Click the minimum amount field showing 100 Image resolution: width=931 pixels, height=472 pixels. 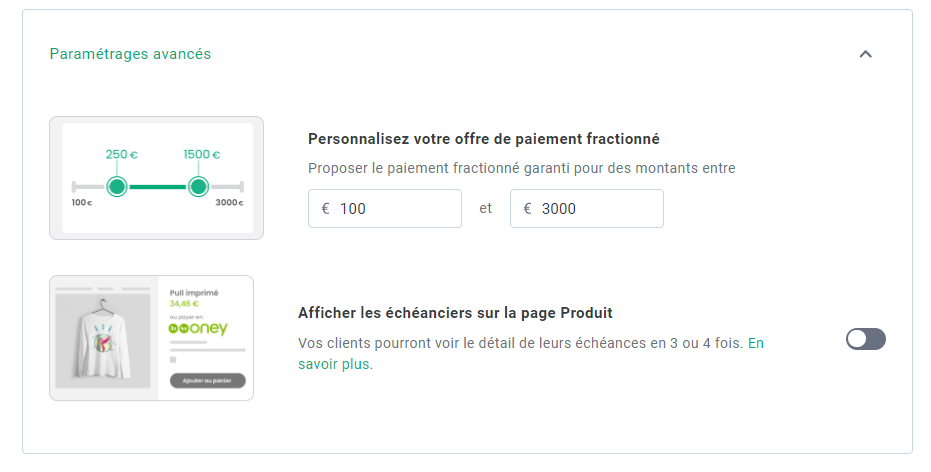tap(385, 208)
